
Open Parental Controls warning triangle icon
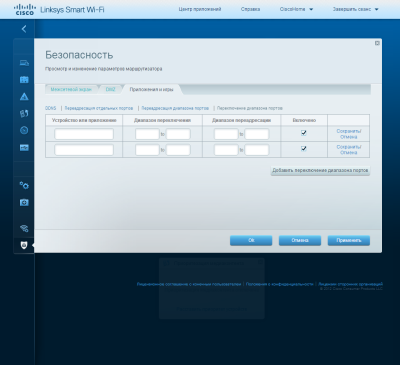tap(24, 97)
